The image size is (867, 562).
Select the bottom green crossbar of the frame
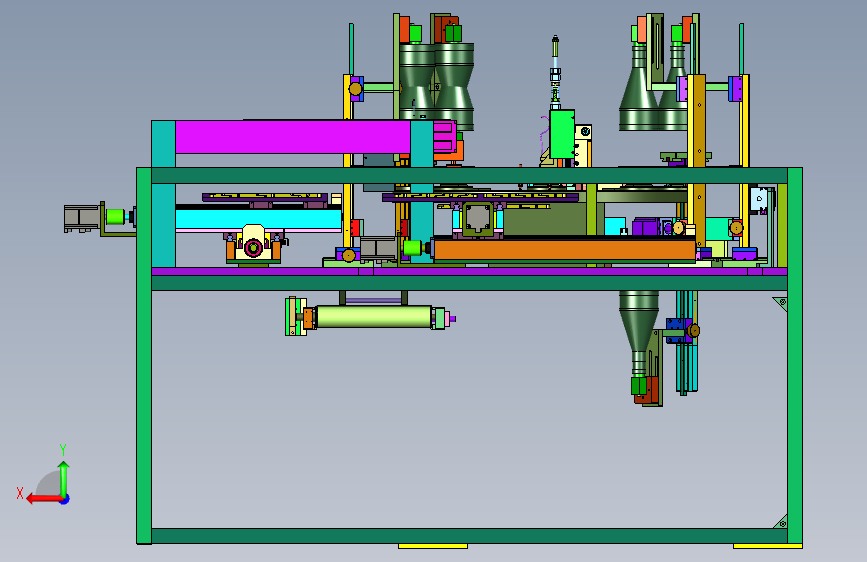click(x=469, y=535)
